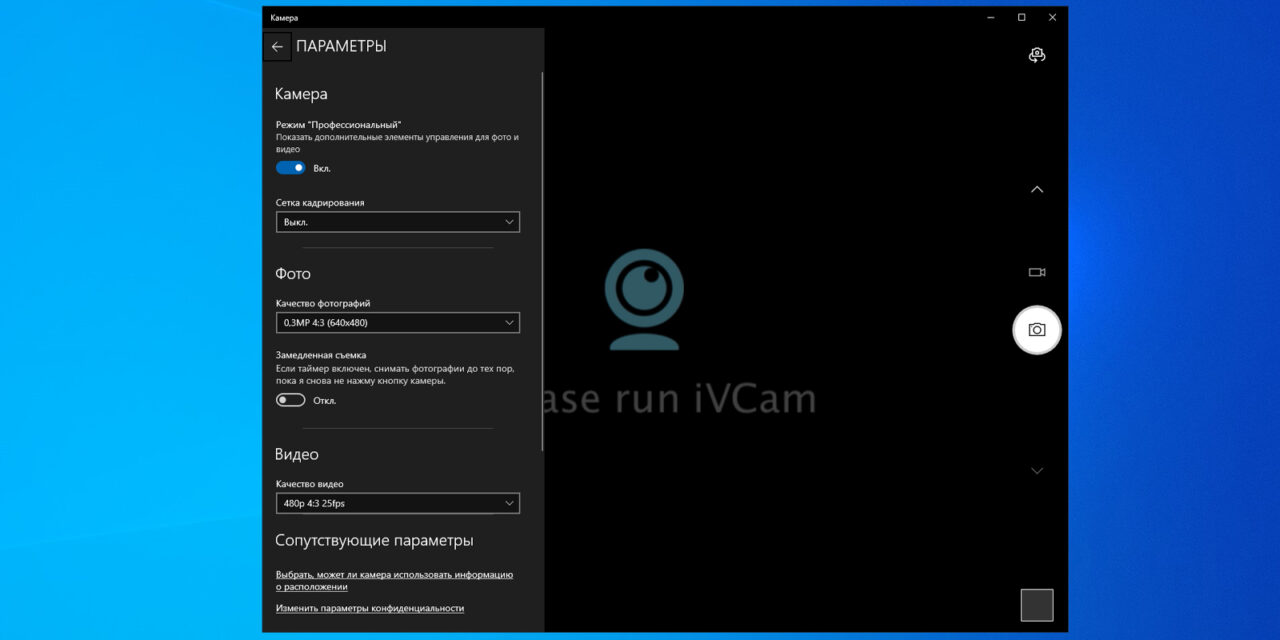The height and width of the screenshot is (640, 1280).
Task: Click the settings panel vertical scrollbar
Action: 543,260
